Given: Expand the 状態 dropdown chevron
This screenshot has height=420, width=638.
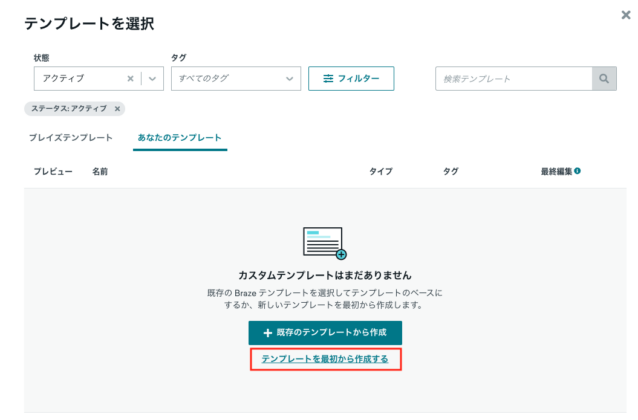Looking at the screenshot, I should [x=153, y=79].
